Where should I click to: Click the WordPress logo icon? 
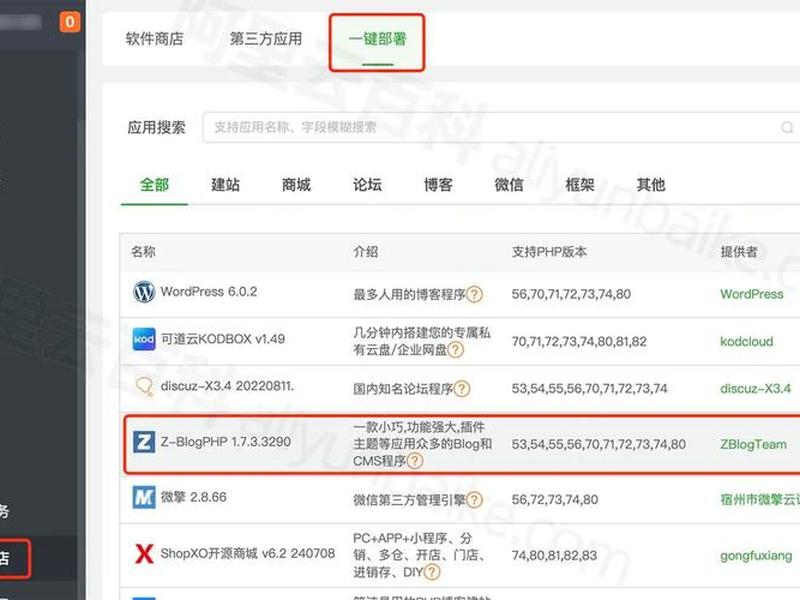[x=144, y=292]
